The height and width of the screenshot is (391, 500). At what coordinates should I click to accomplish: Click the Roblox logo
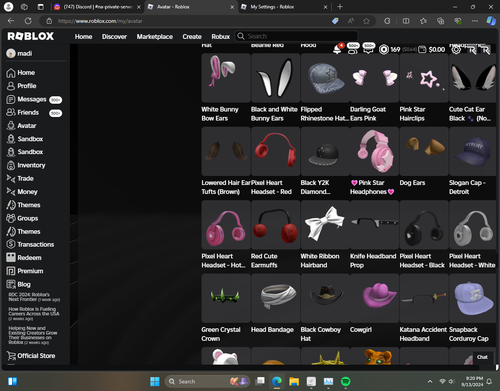pyautogui.click(x=31, y=36)
